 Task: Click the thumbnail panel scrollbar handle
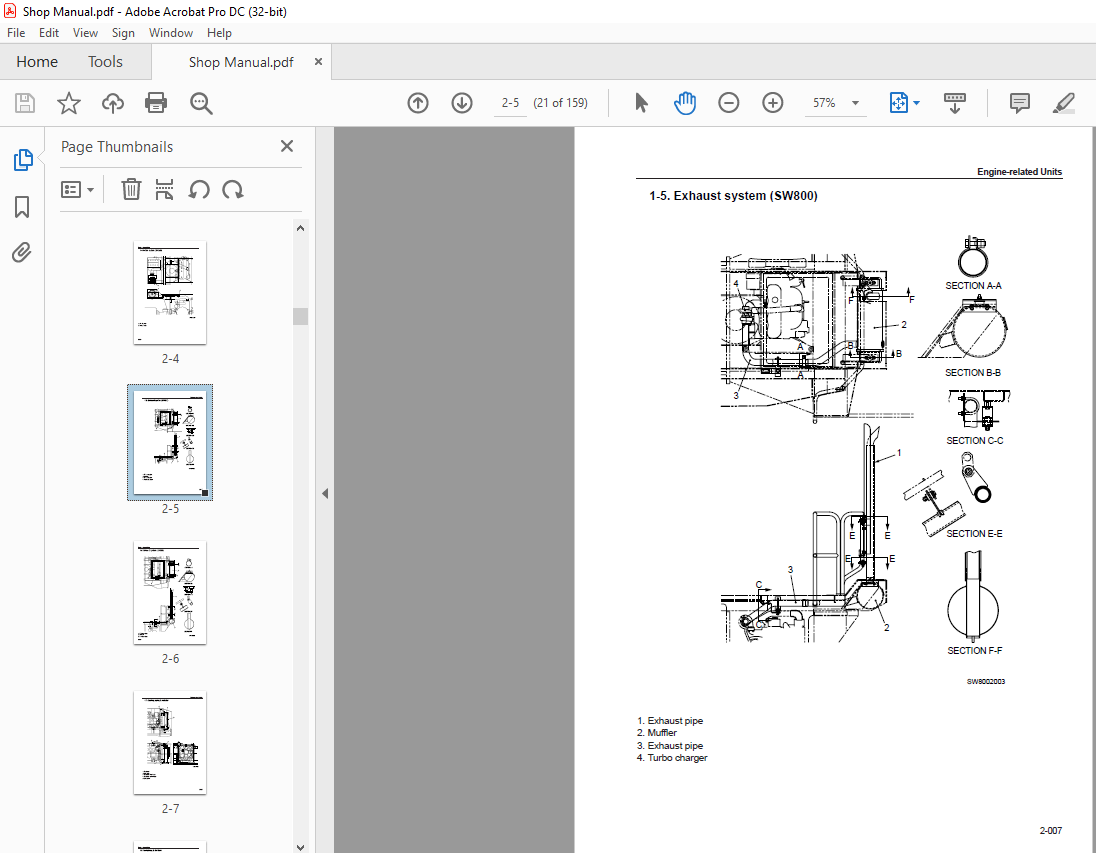click(x=301, y=316)
